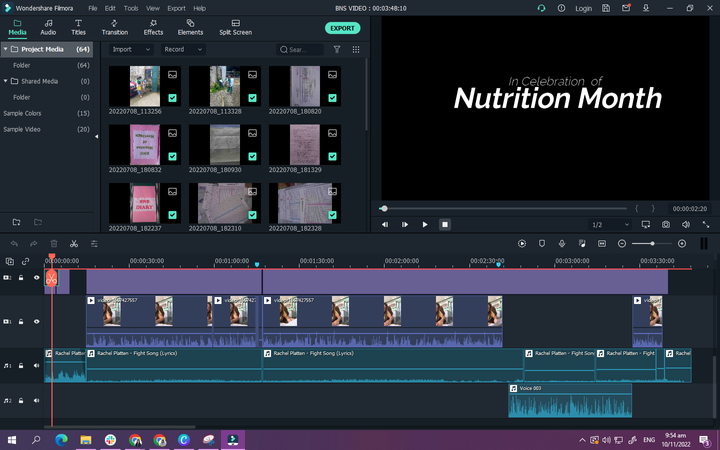Click the fullscreen preview icon
This screenshot has height=450, width=720.
706,225
